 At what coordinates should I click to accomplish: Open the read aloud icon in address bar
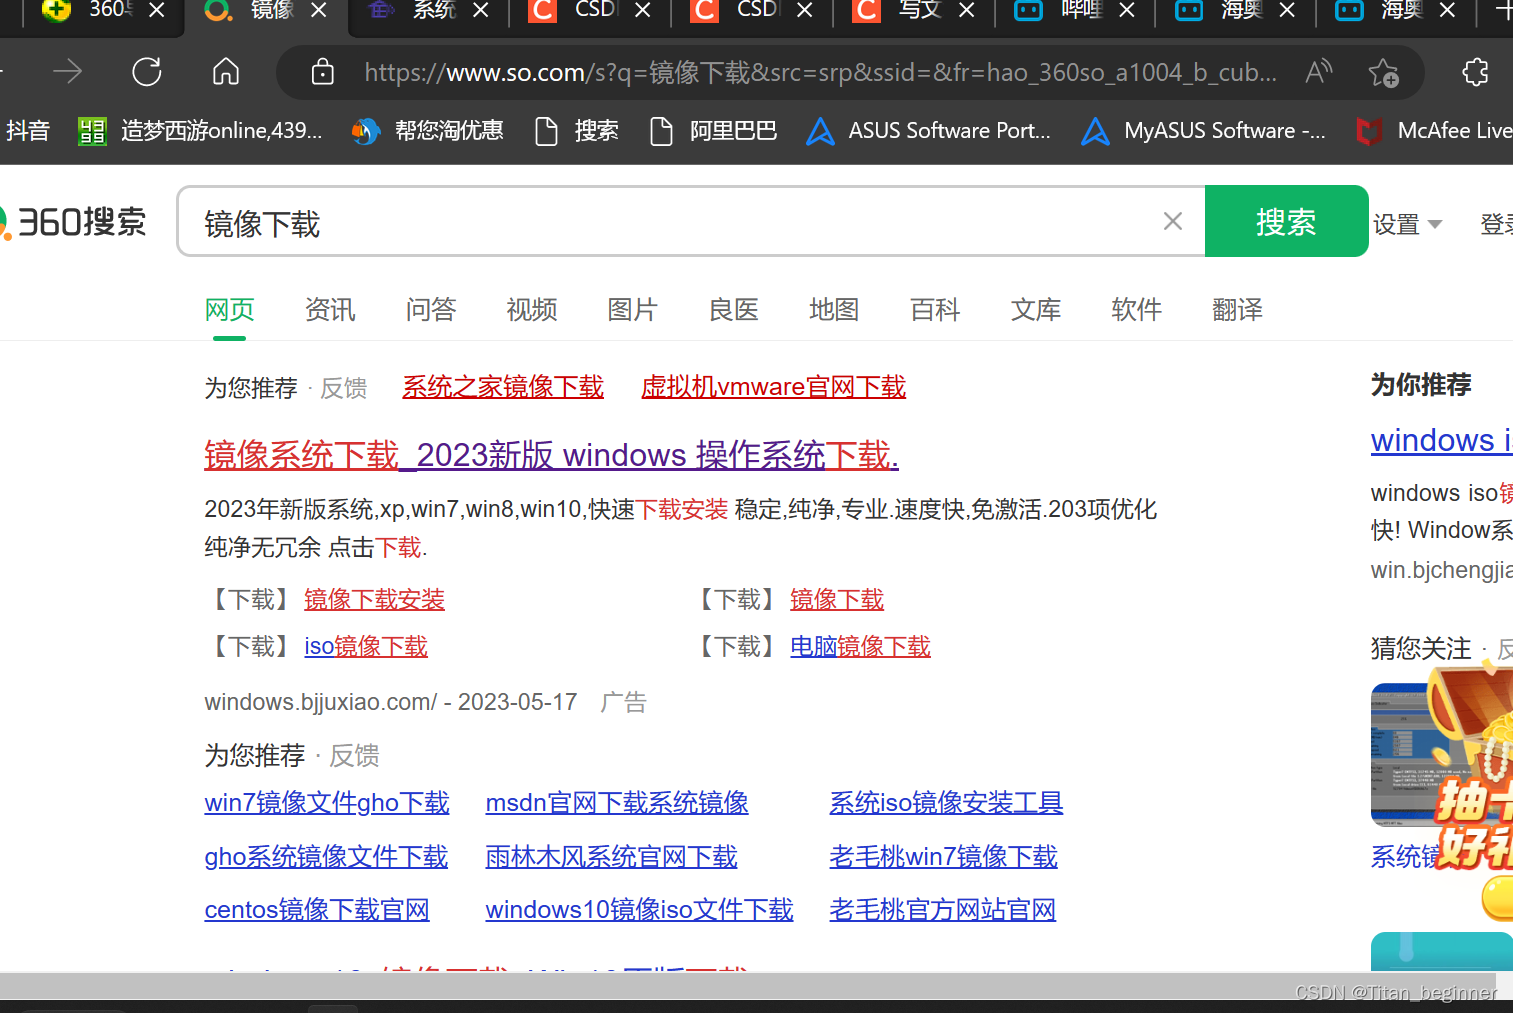pos(1319,72)
